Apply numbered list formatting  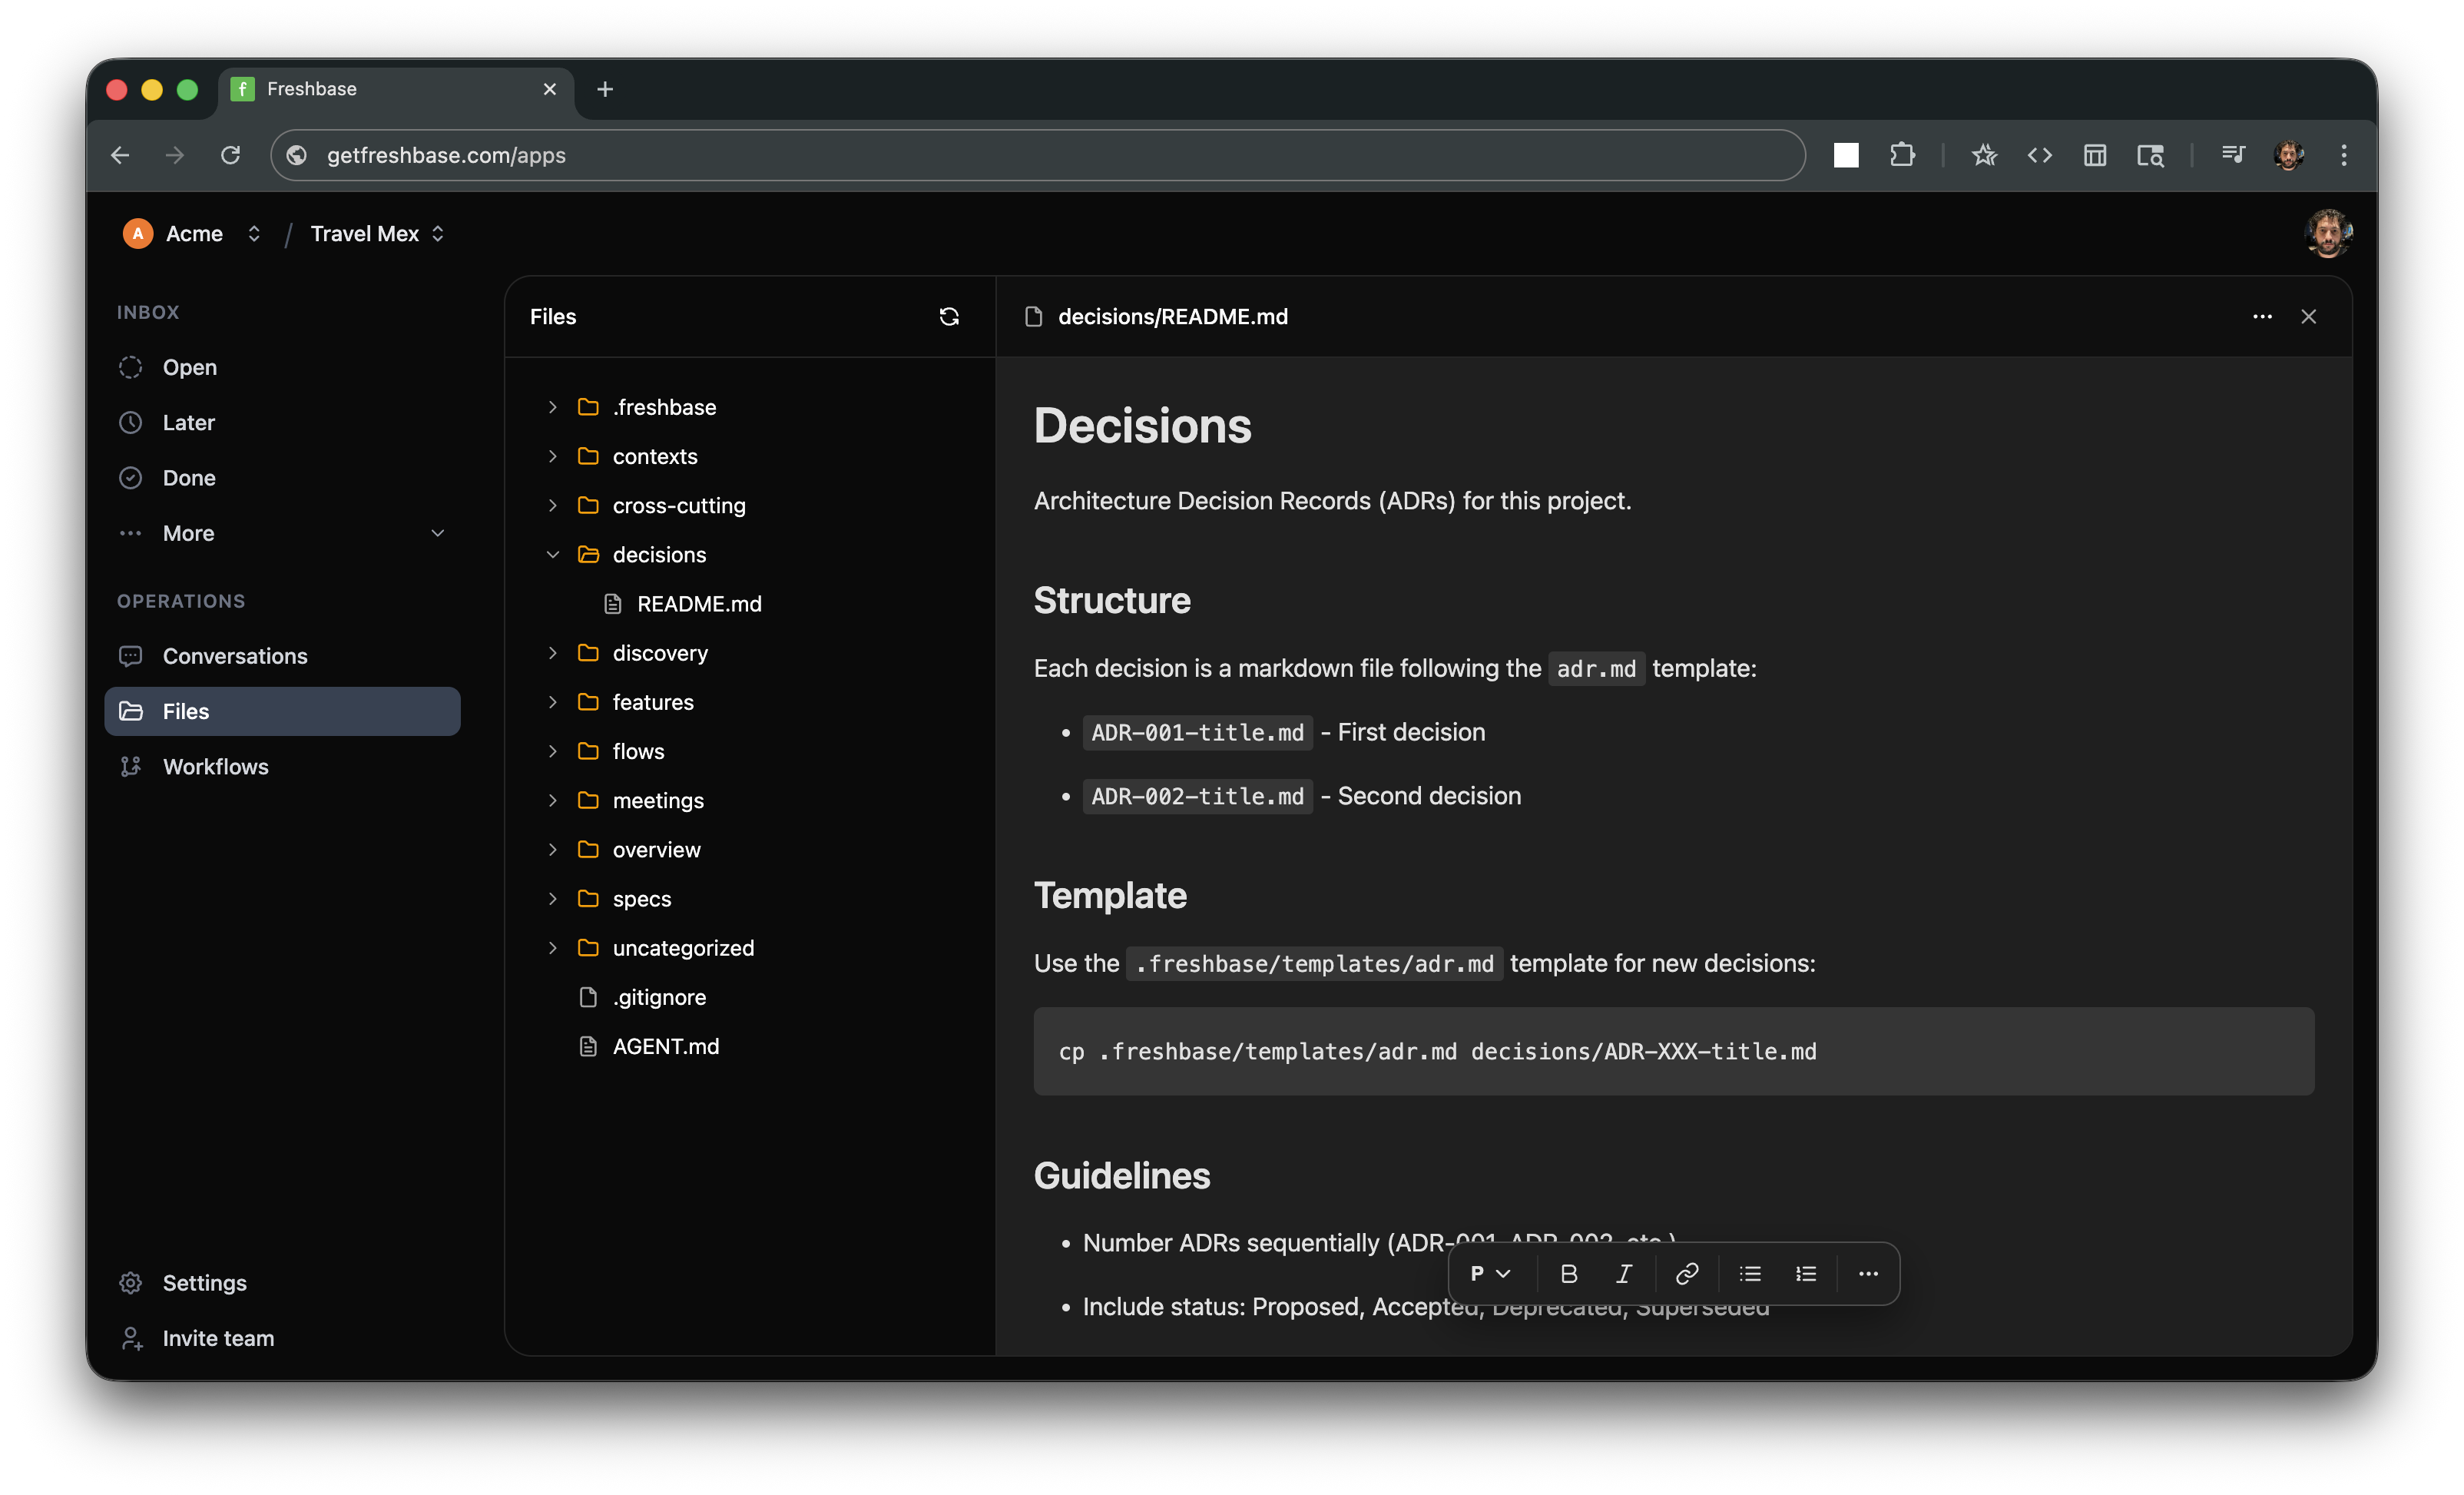coord(1806,1273)
